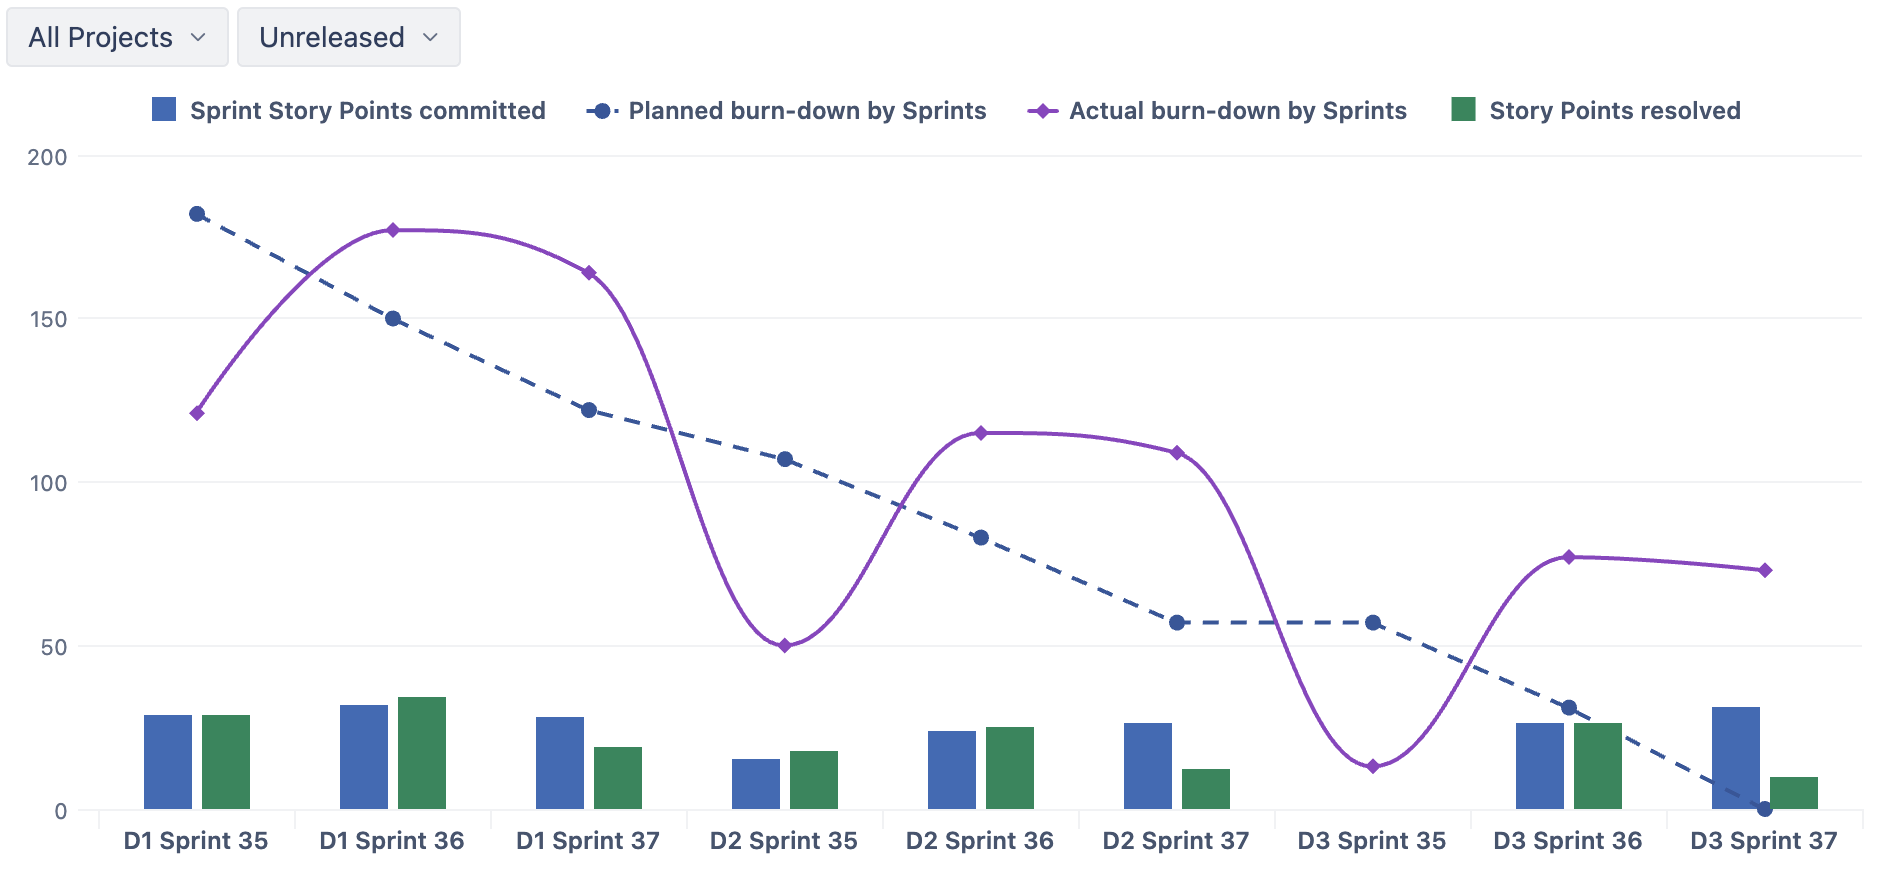Click the dashed-line Planned burn-down legend marker
This screenshot has height=880, width=1896.
tap(601, 110)
